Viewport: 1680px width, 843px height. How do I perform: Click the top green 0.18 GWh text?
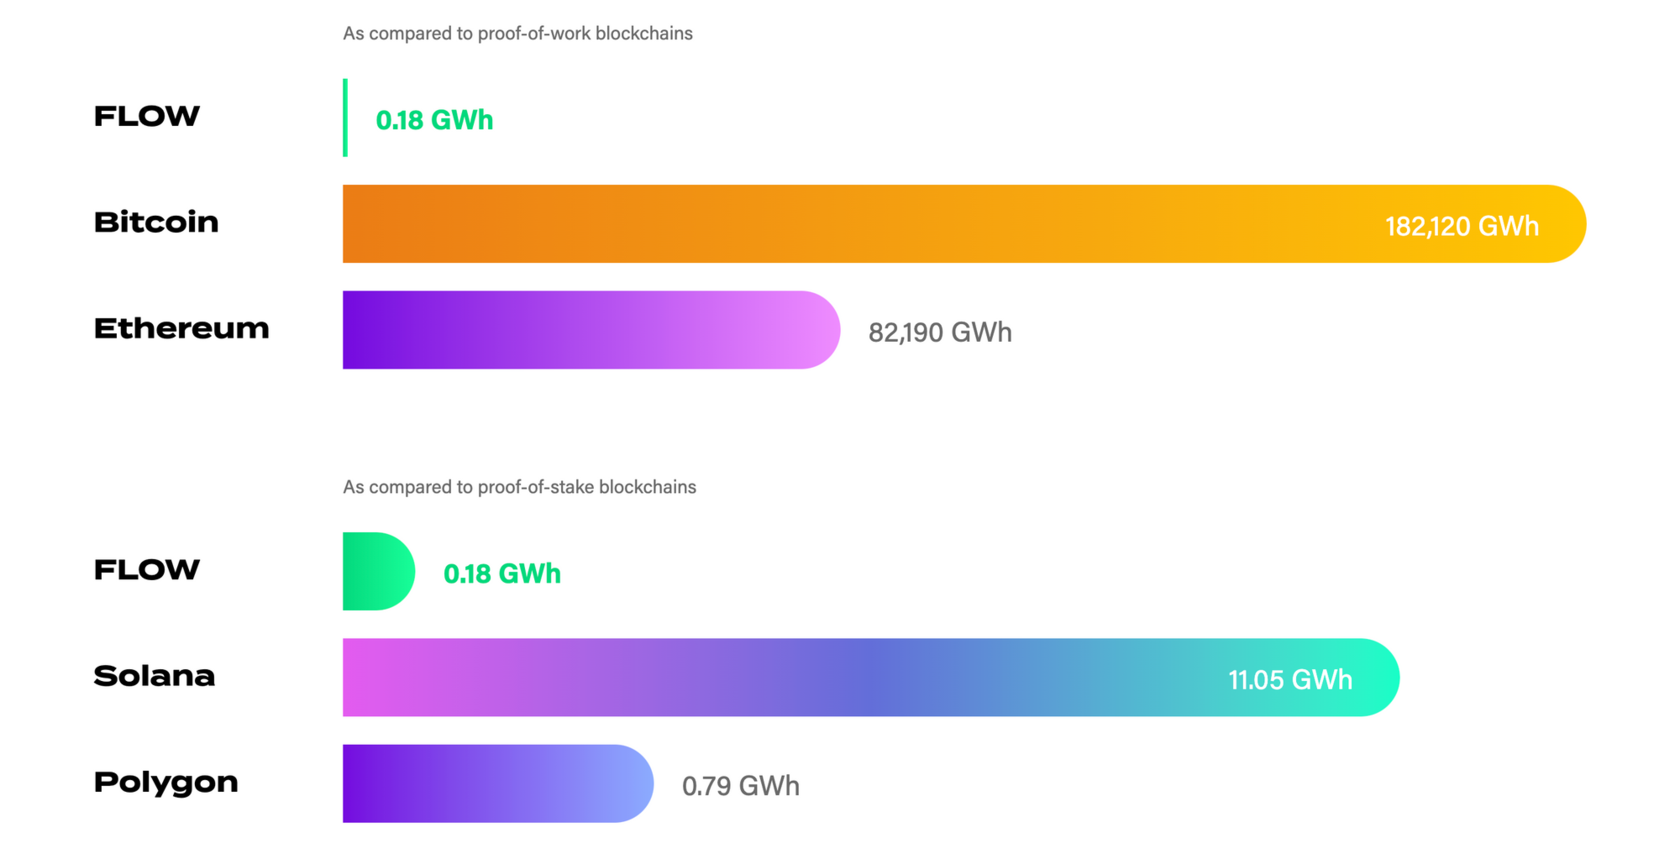coord(434,120)
